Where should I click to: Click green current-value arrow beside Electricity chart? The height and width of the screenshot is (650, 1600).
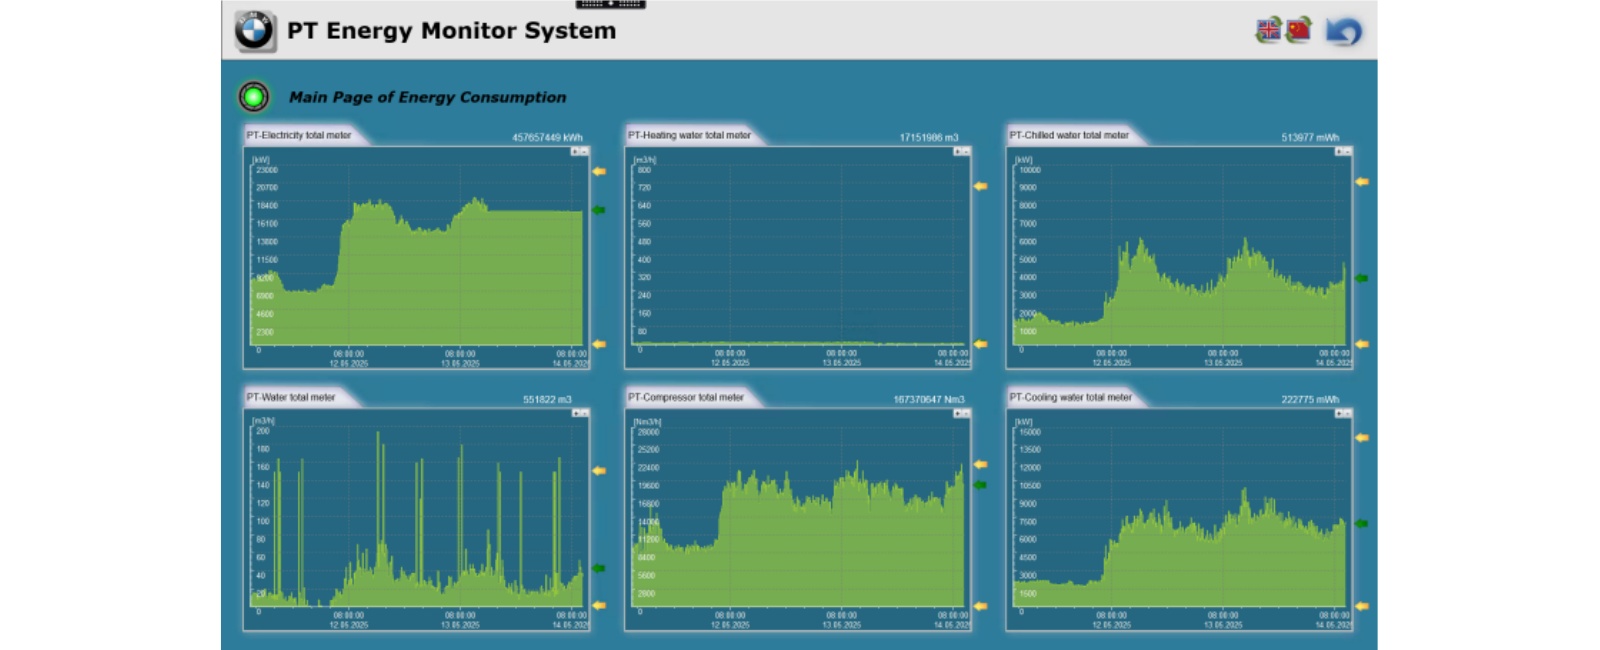pos(599,210)
